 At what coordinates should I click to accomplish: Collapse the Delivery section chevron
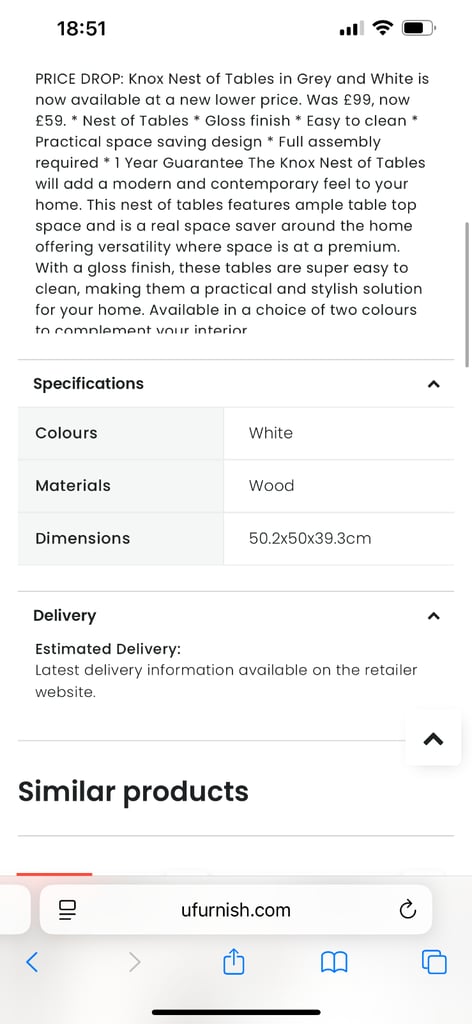click(x=433, y=616)
